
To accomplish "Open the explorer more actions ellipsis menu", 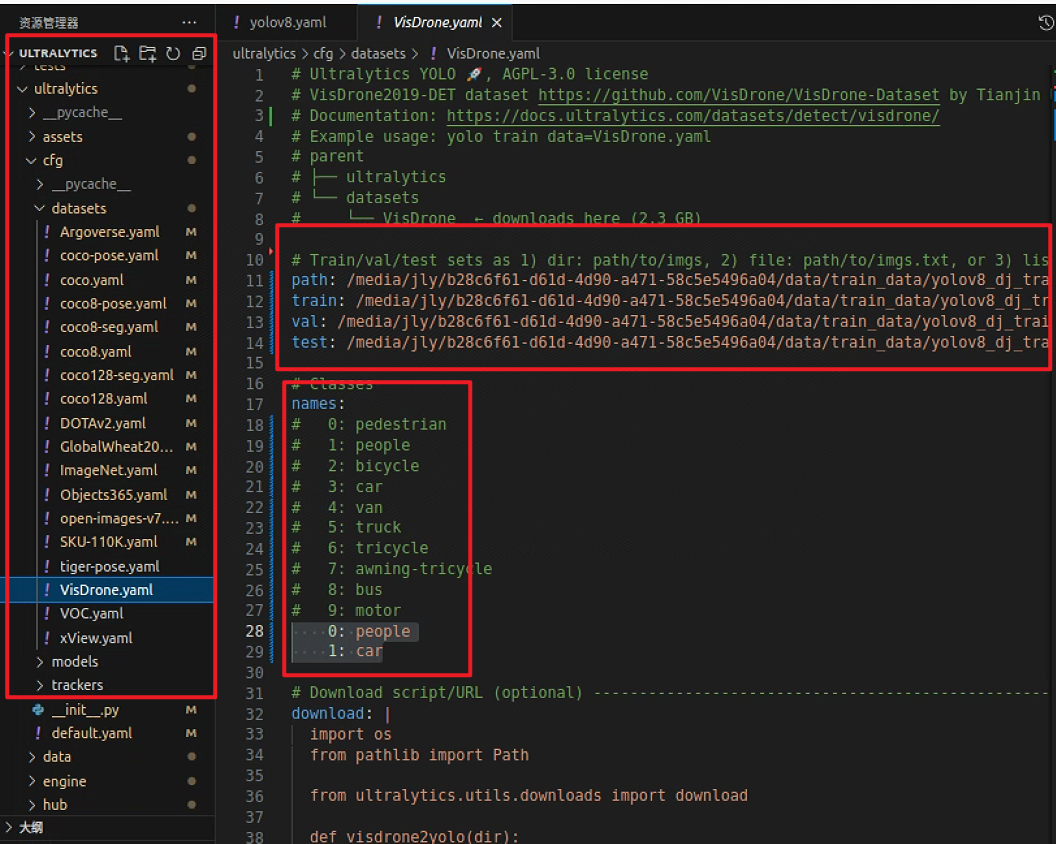I will click(x=189, y=22).
